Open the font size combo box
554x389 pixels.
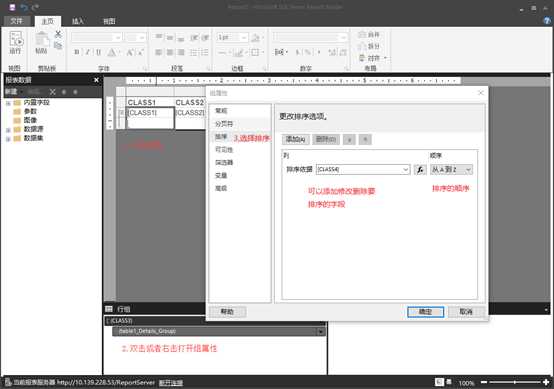pyautogui.click(x=136, y=37)
